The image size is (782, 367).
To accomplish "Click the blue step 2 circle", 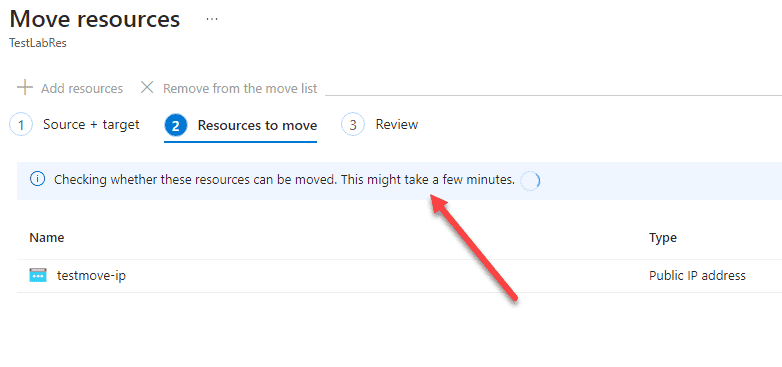I will [x=176, y=126].
